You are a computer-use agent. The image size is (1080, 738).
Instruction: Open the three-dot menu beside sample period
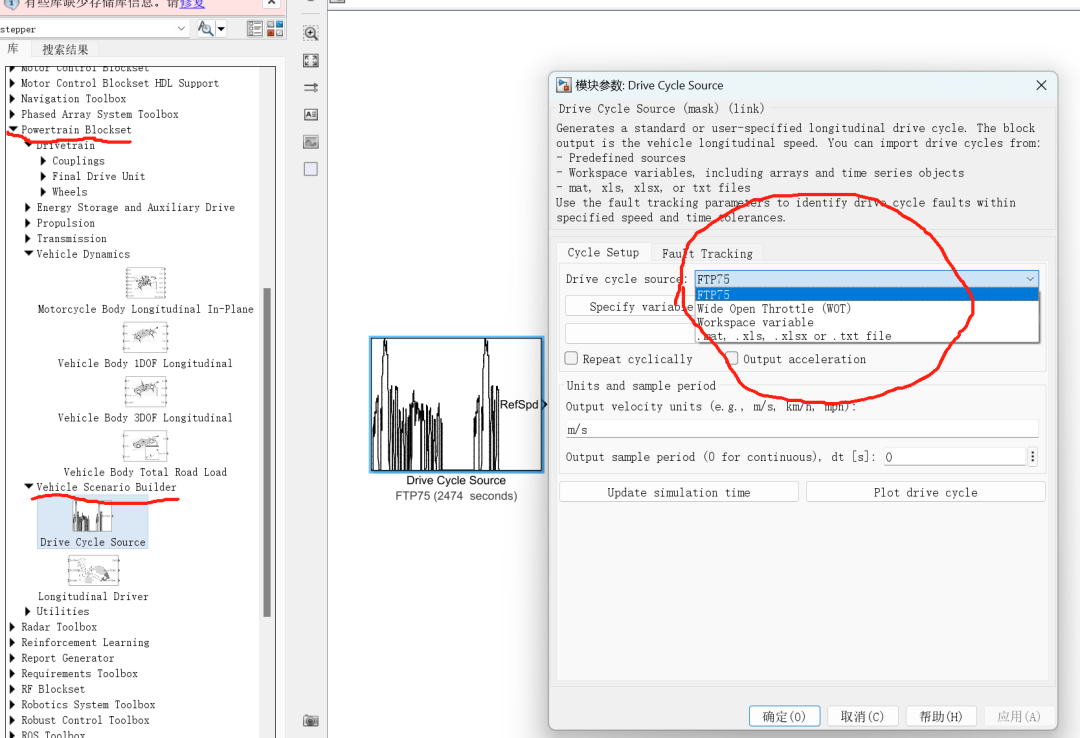[x=1032, y=457]
